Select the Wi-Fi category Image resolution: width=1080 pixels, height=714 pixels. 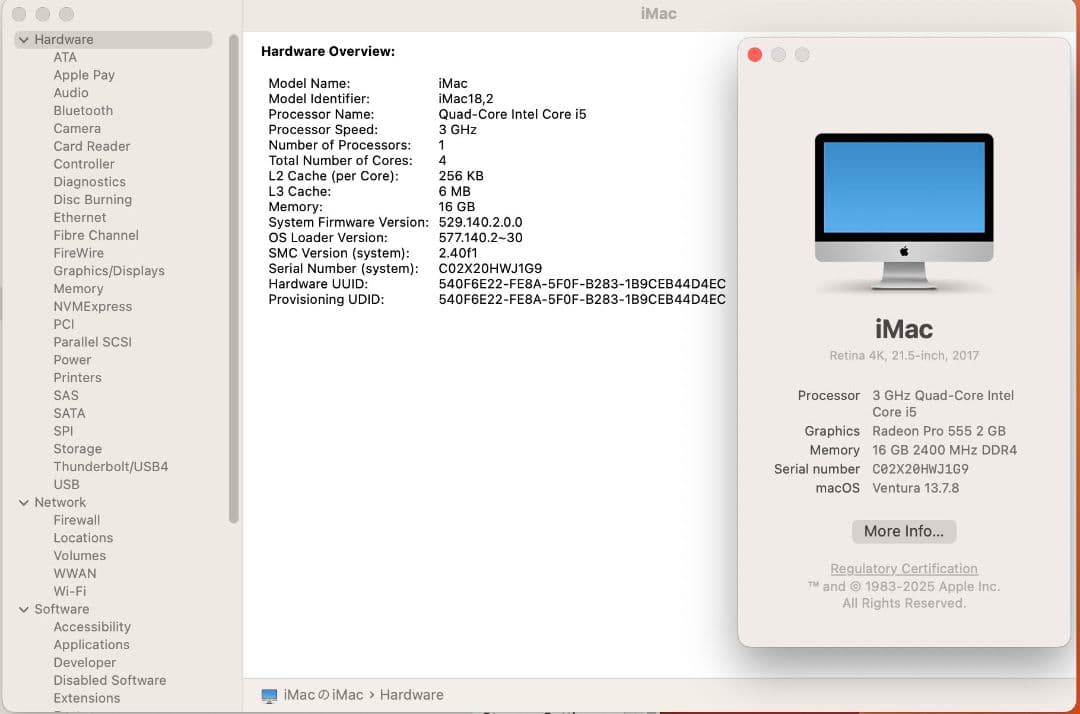tap(70, 591)
